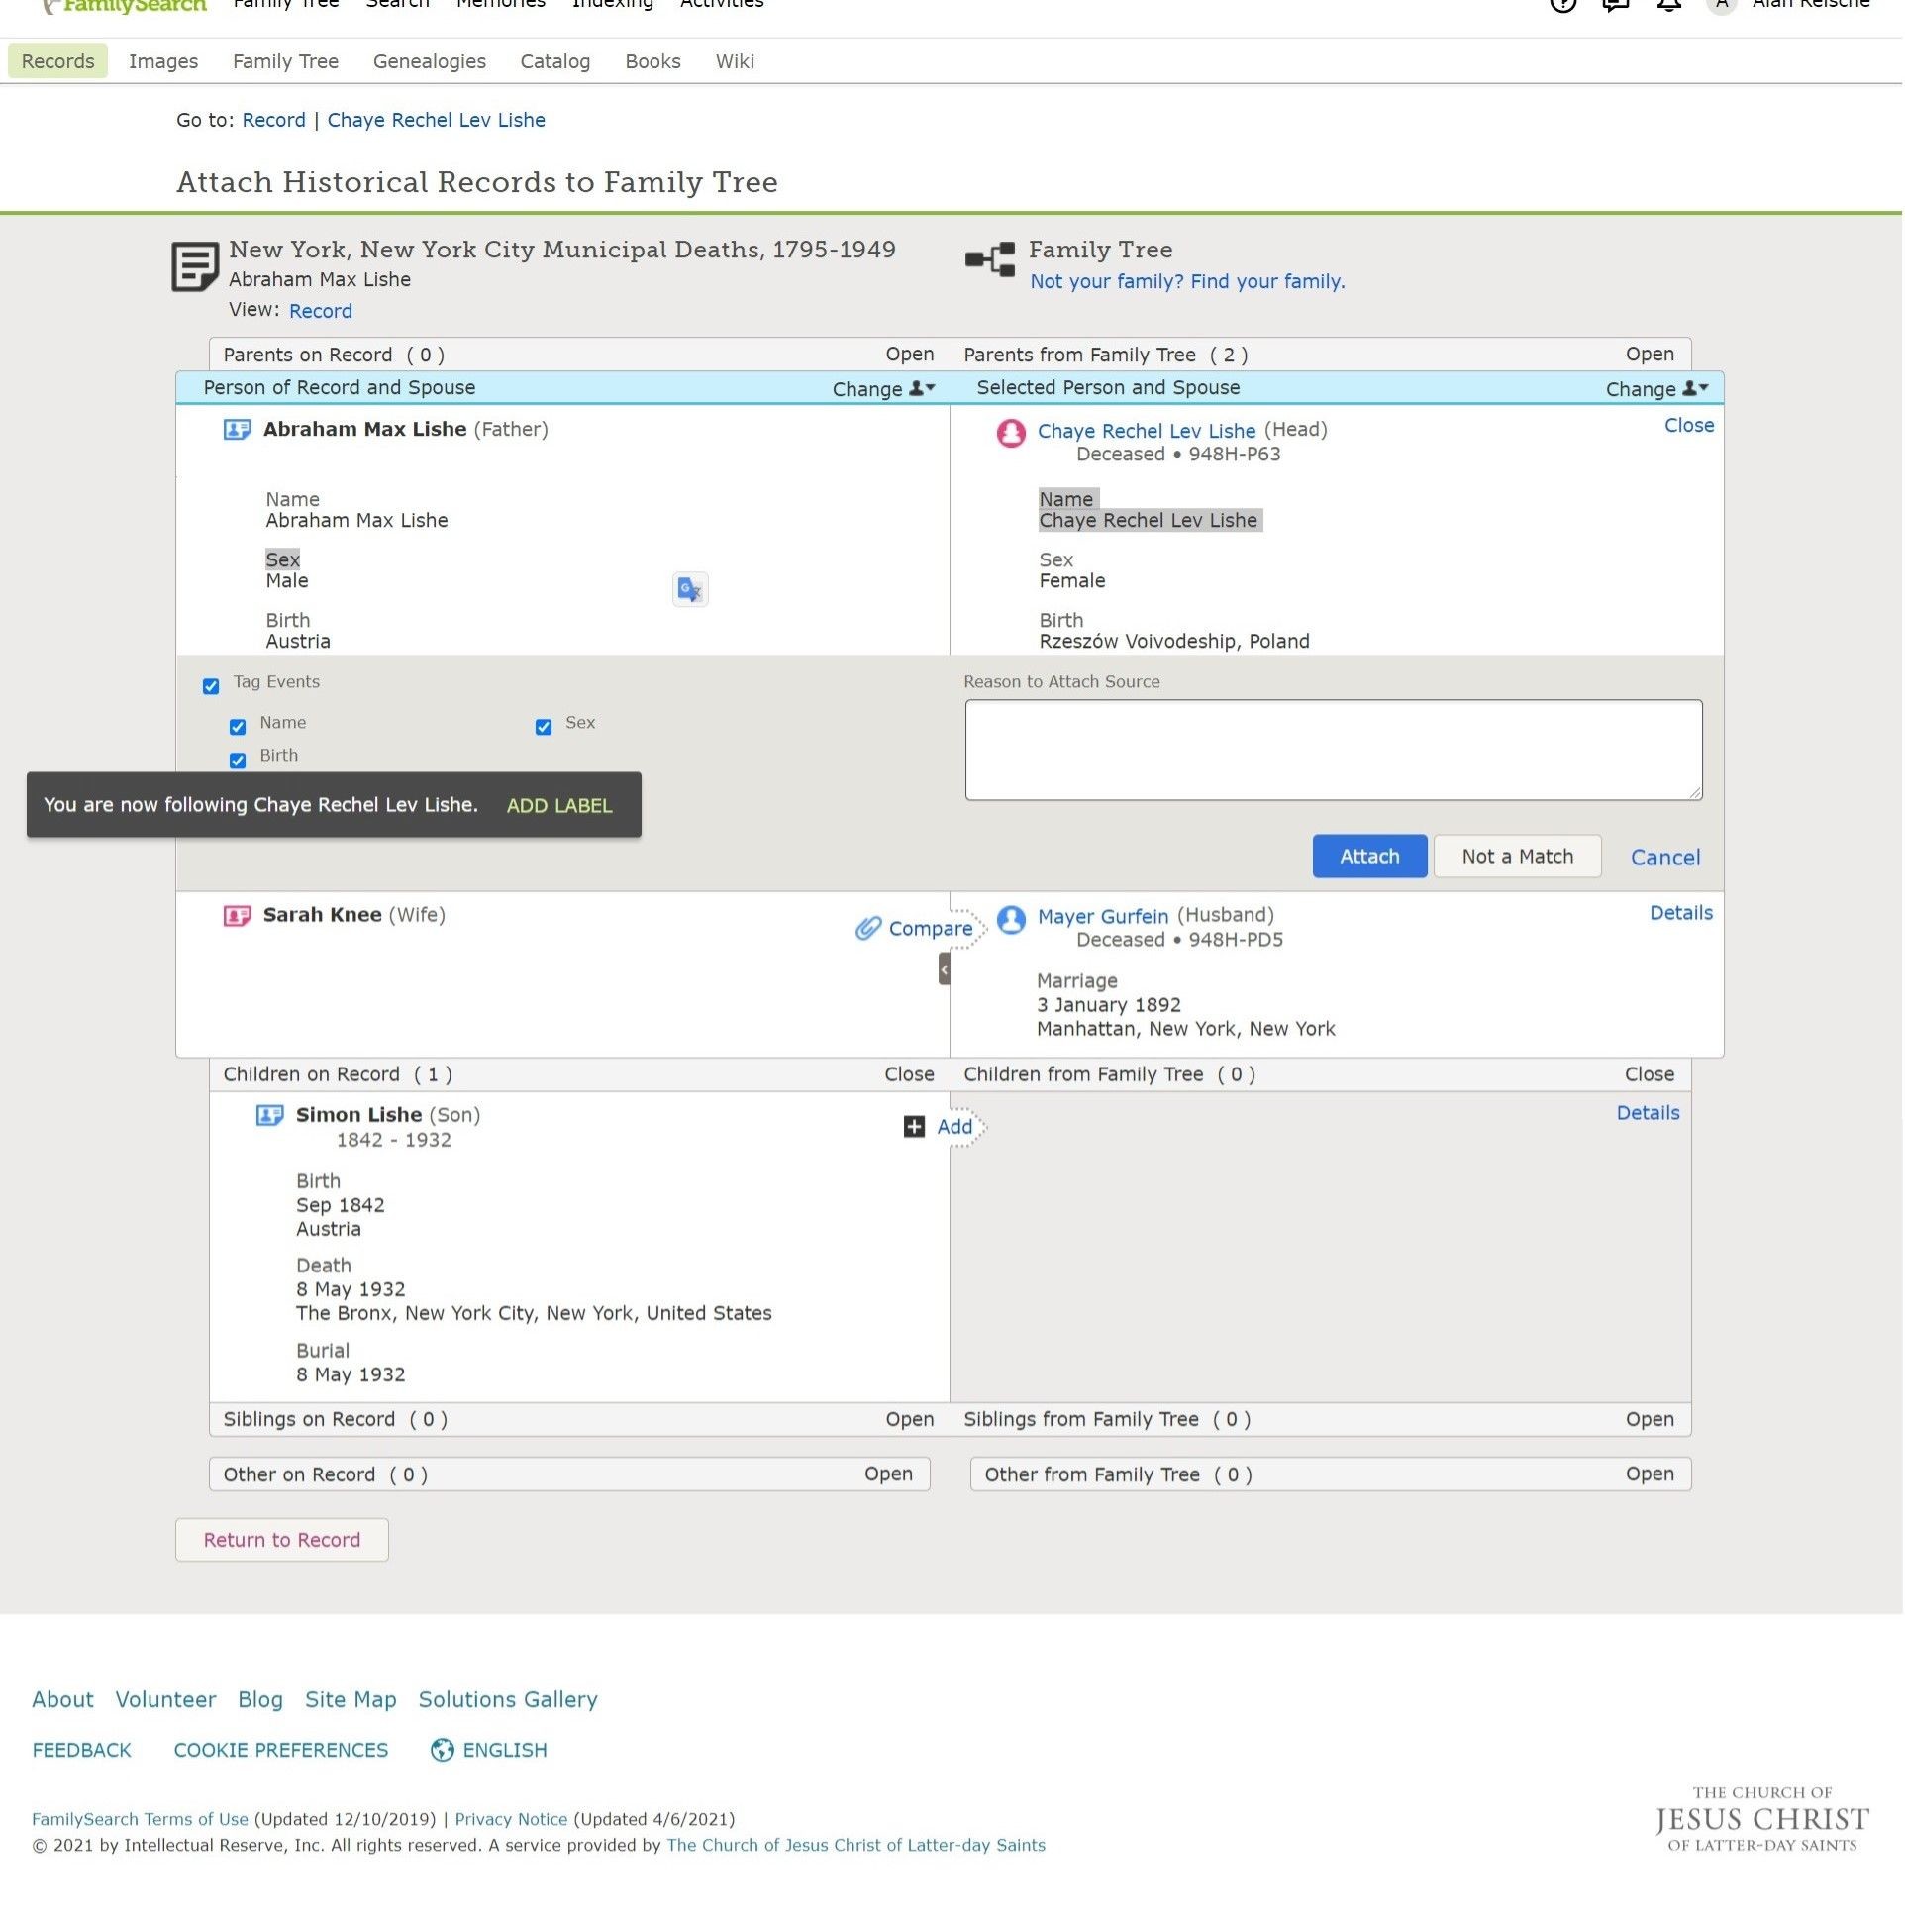The width and height of the screenshot is (1905, 1932).
Task: Click the Google Translate icon
Action: [x=690, y=590]
